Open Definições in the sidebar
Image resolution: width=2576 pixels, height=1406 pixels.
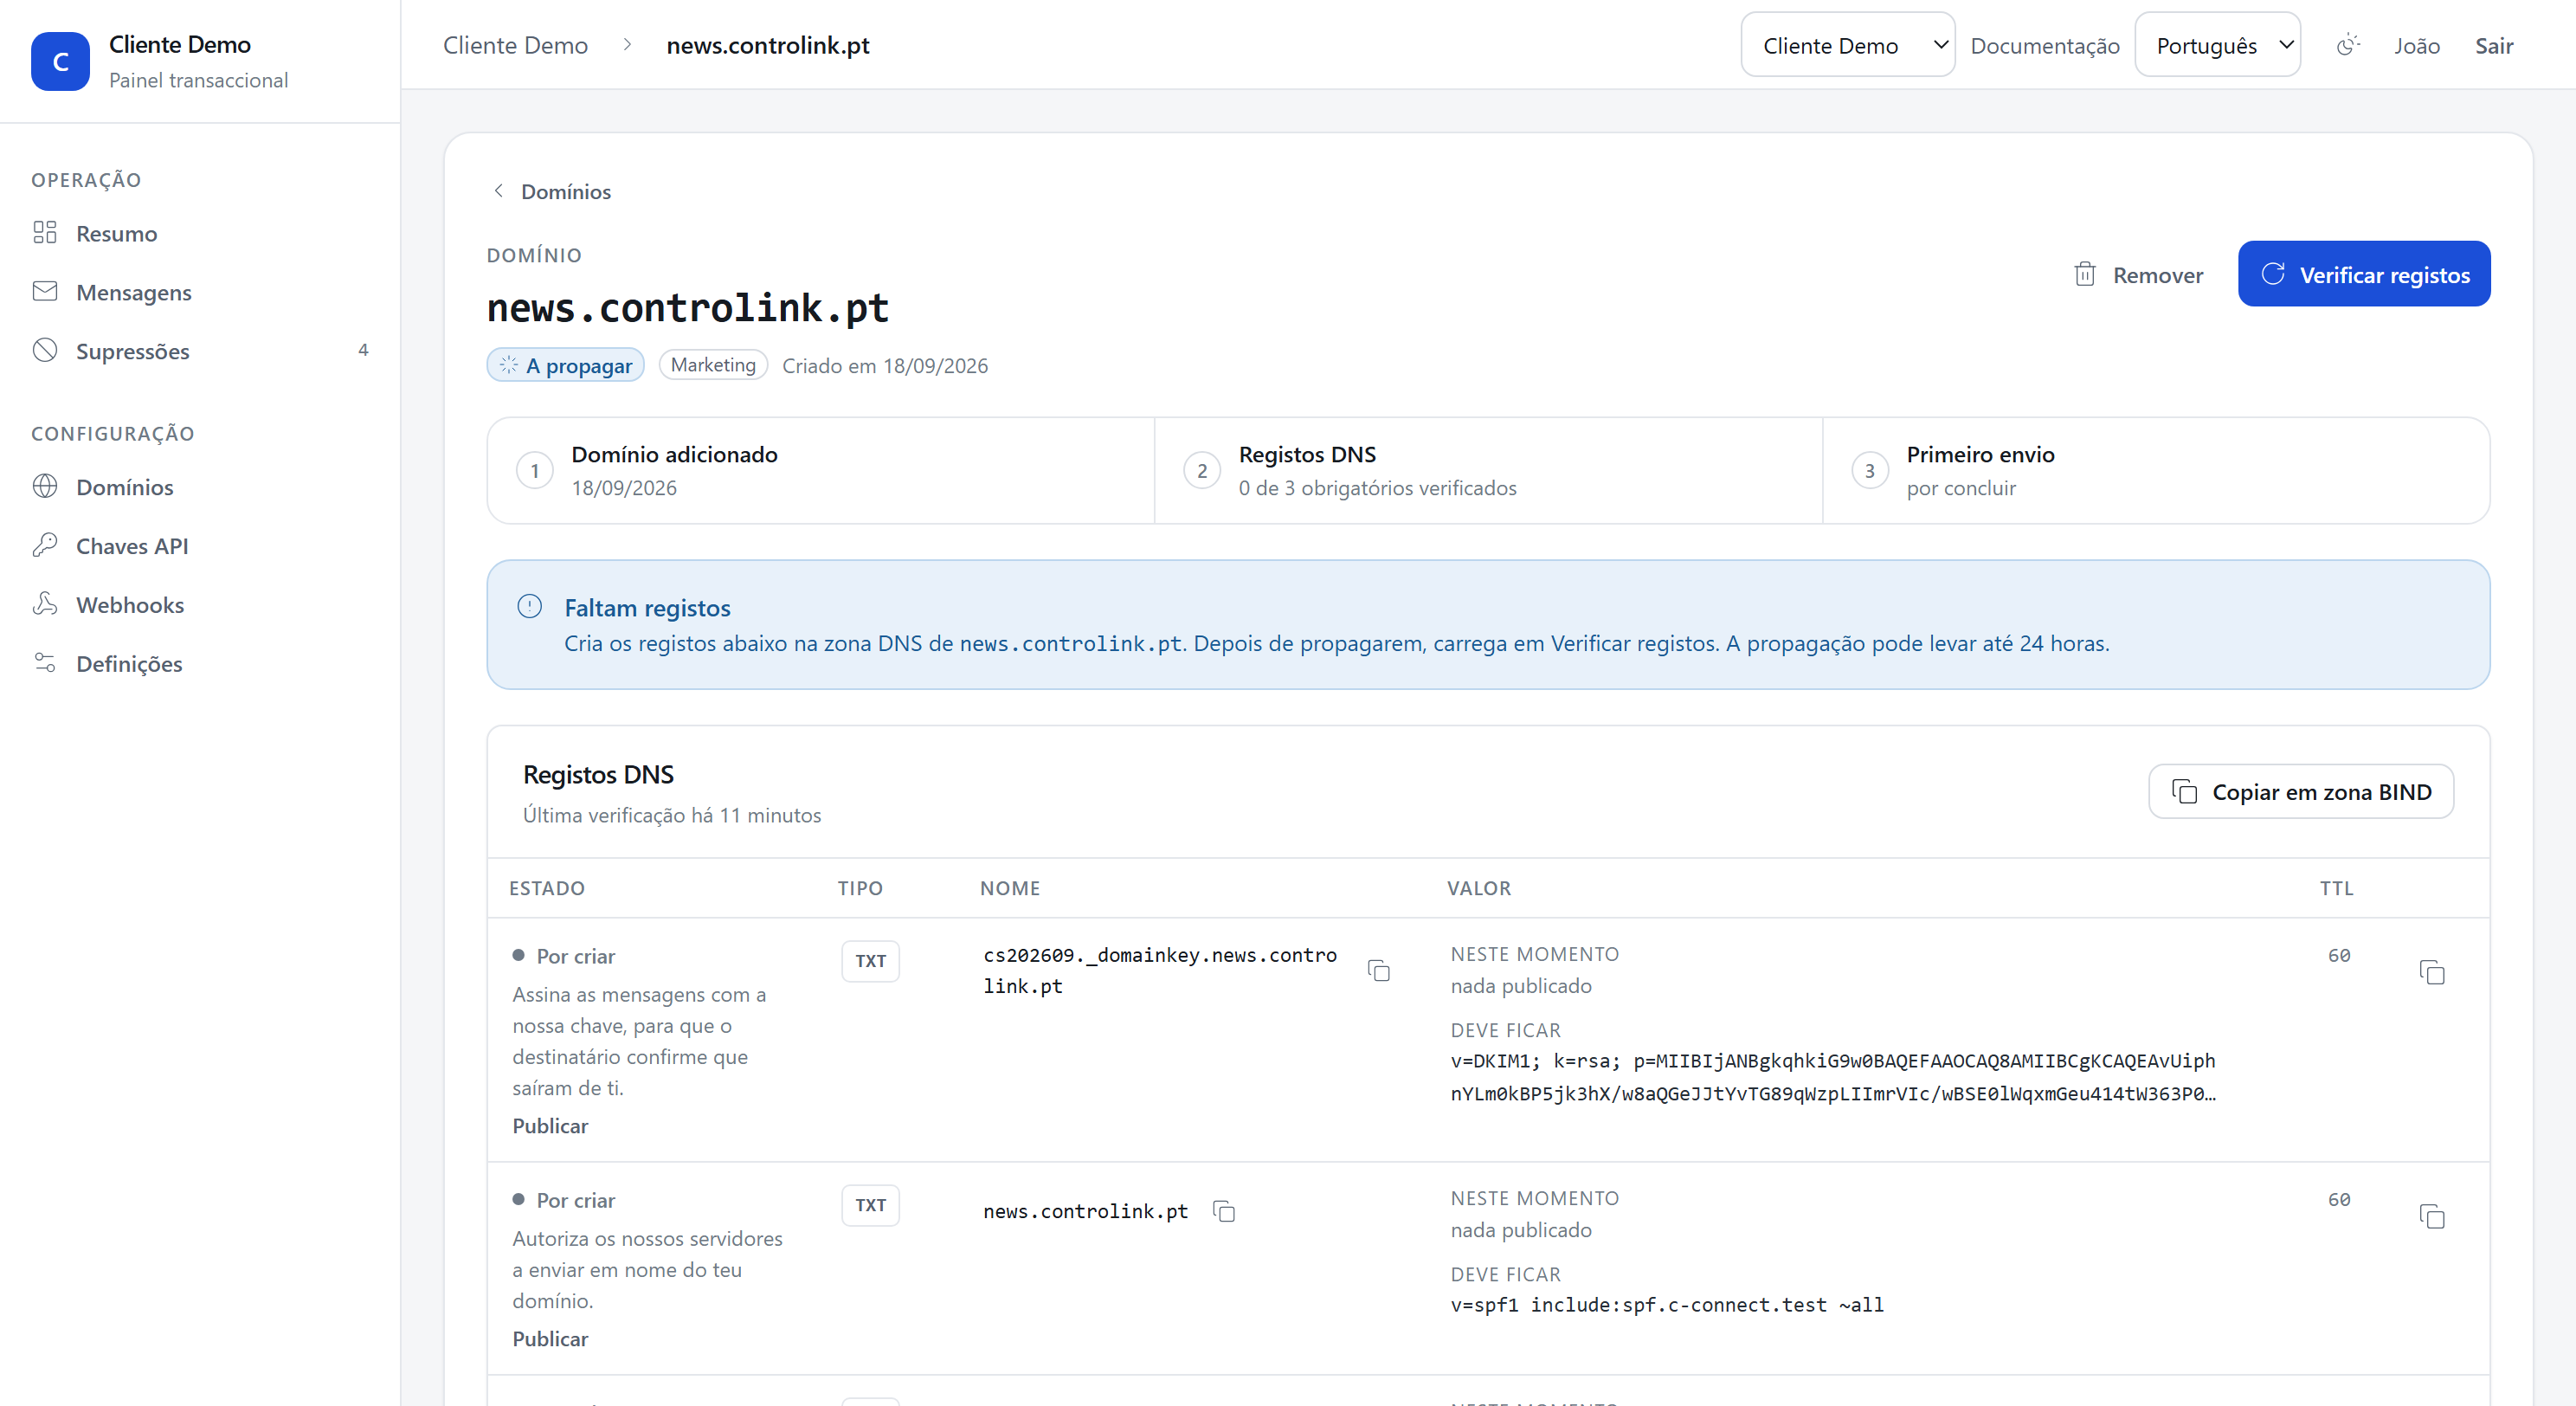200,664
